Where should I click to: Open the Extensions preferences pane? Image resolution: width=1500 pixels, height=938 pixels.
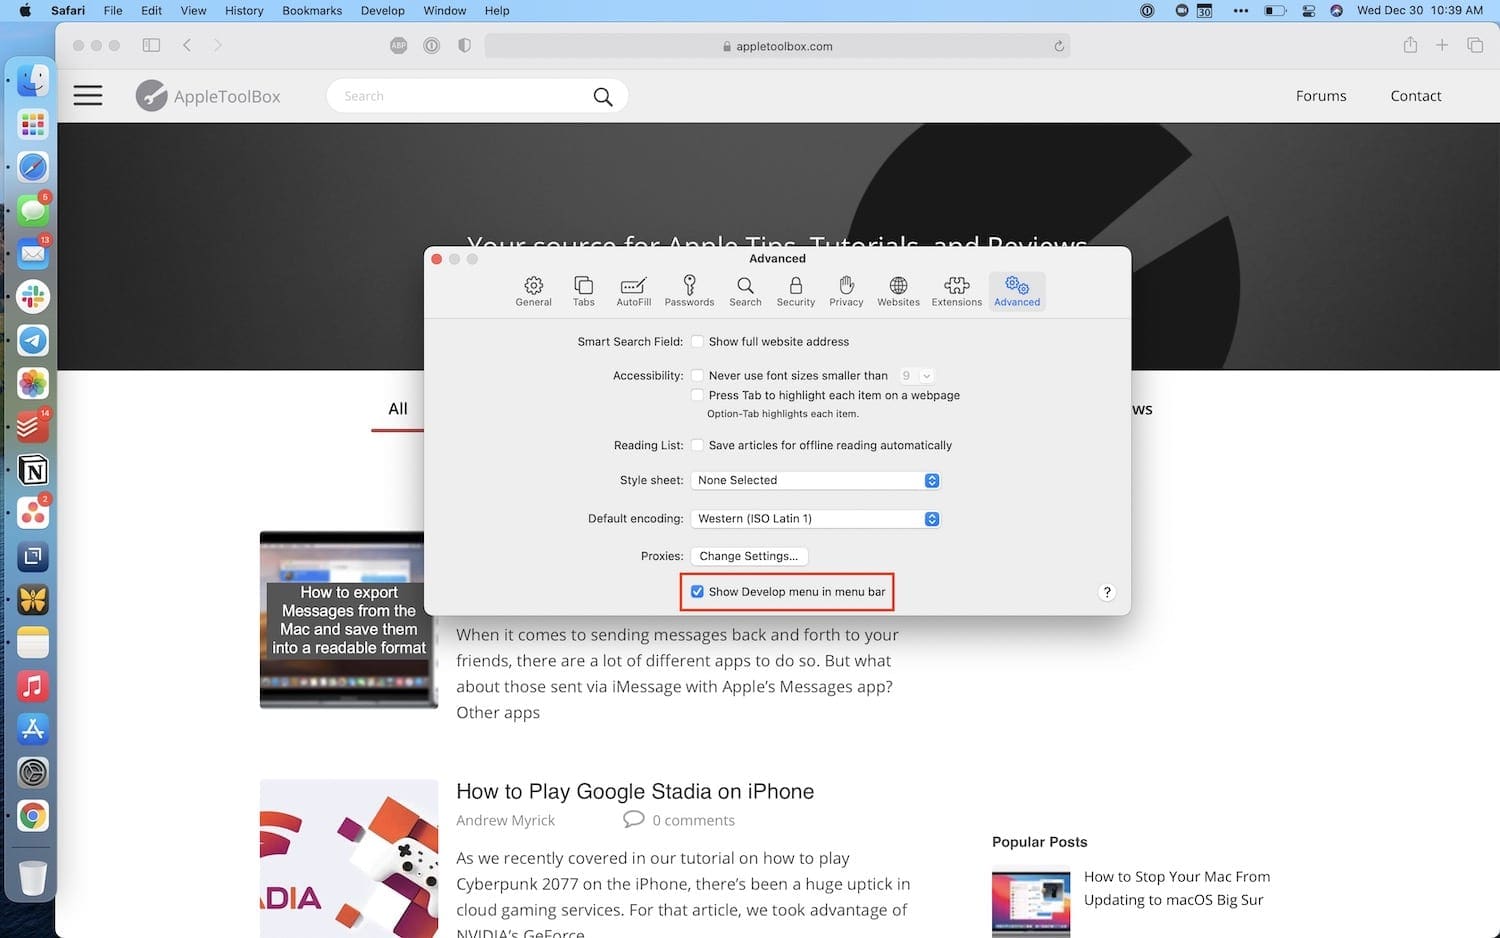tap(957, 291)
